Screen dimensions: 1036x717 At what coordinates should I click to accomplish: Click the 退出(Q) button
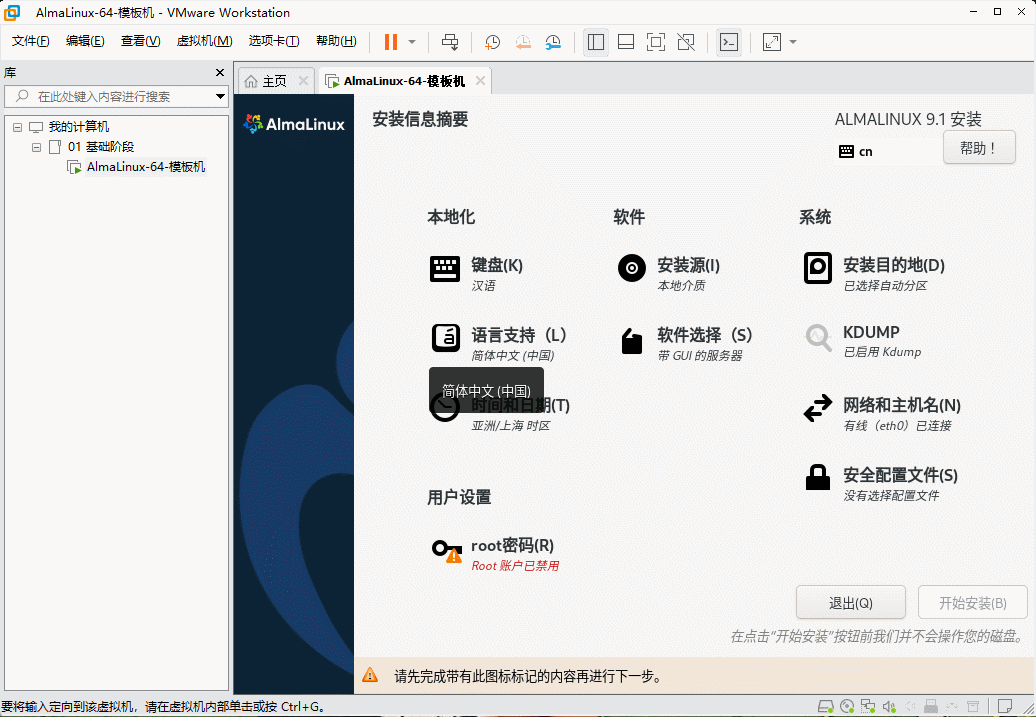pos(850,602)
